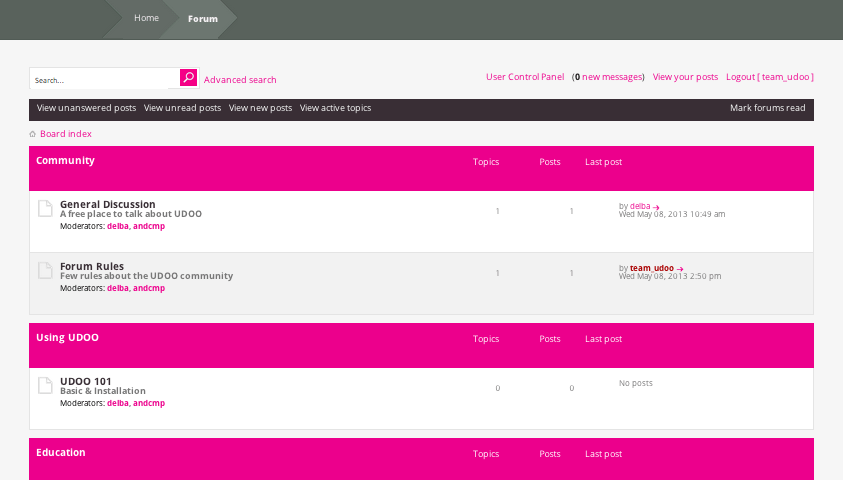The width and height of the screenshot is (843, 480).
Task: Open latest post arrow next to delba
Action: (x=656, y=207)
